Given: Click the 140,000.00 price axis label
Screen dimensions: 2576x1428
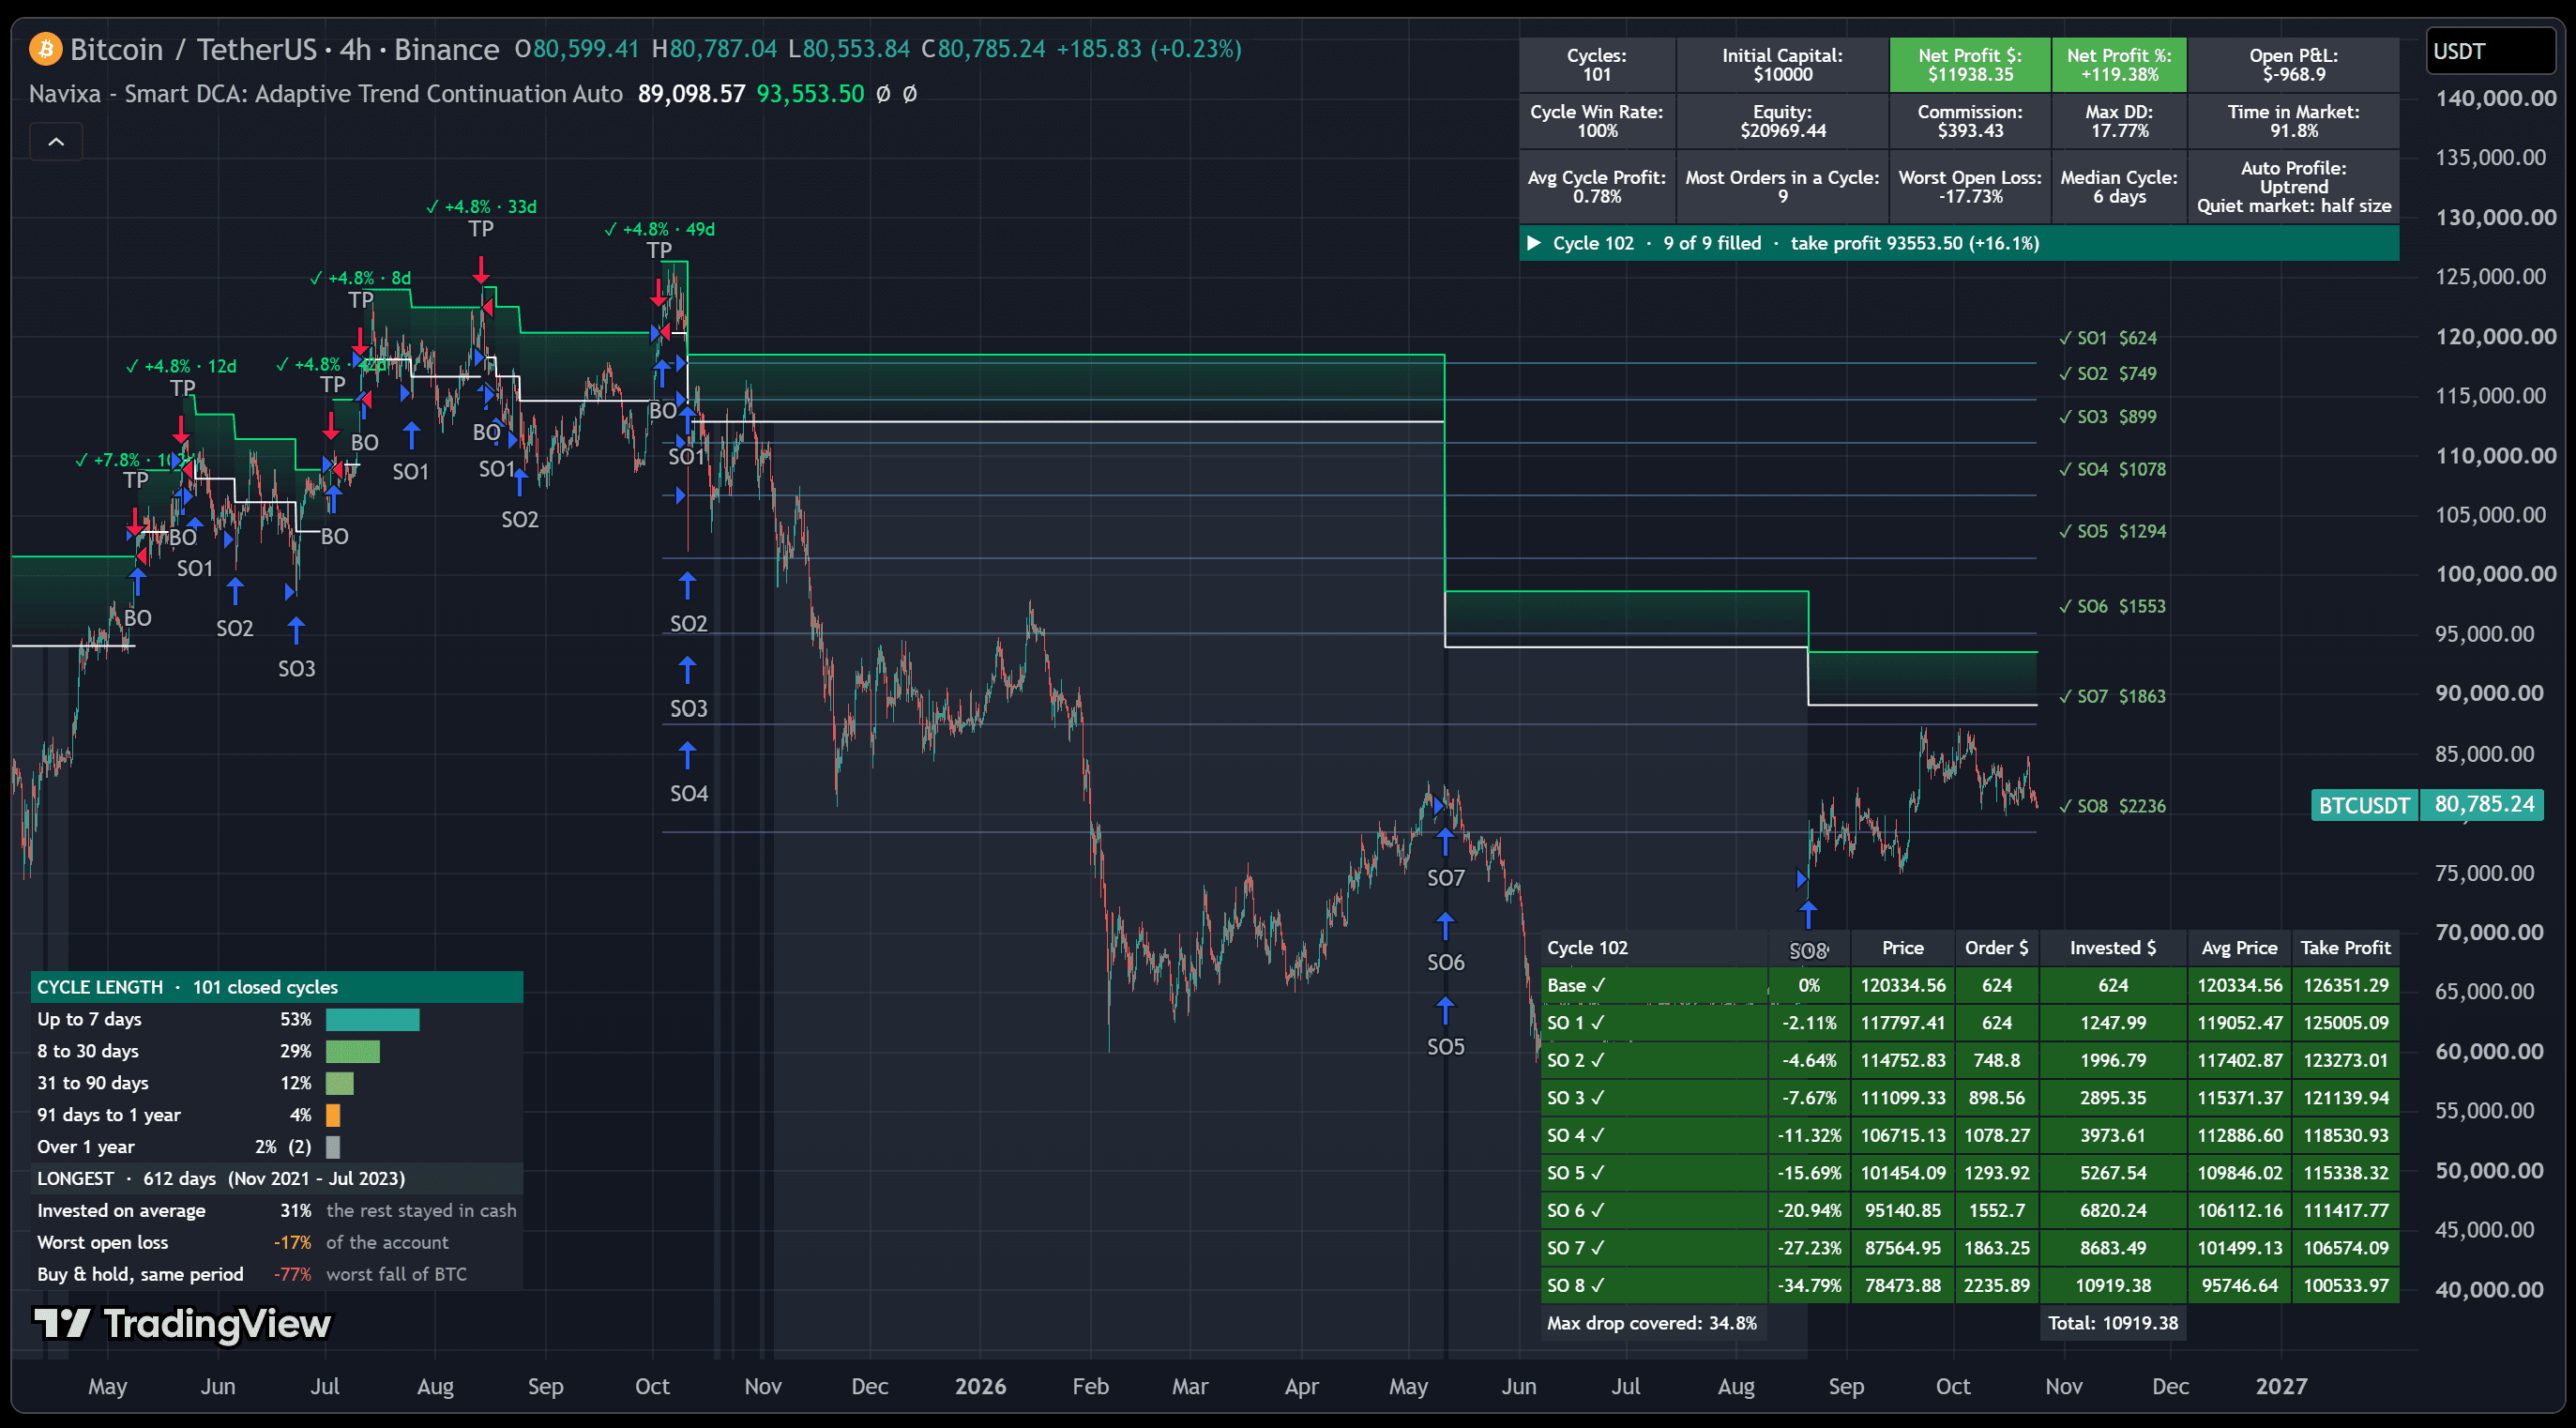Looking at the screenshot, I should point(2495,98).
